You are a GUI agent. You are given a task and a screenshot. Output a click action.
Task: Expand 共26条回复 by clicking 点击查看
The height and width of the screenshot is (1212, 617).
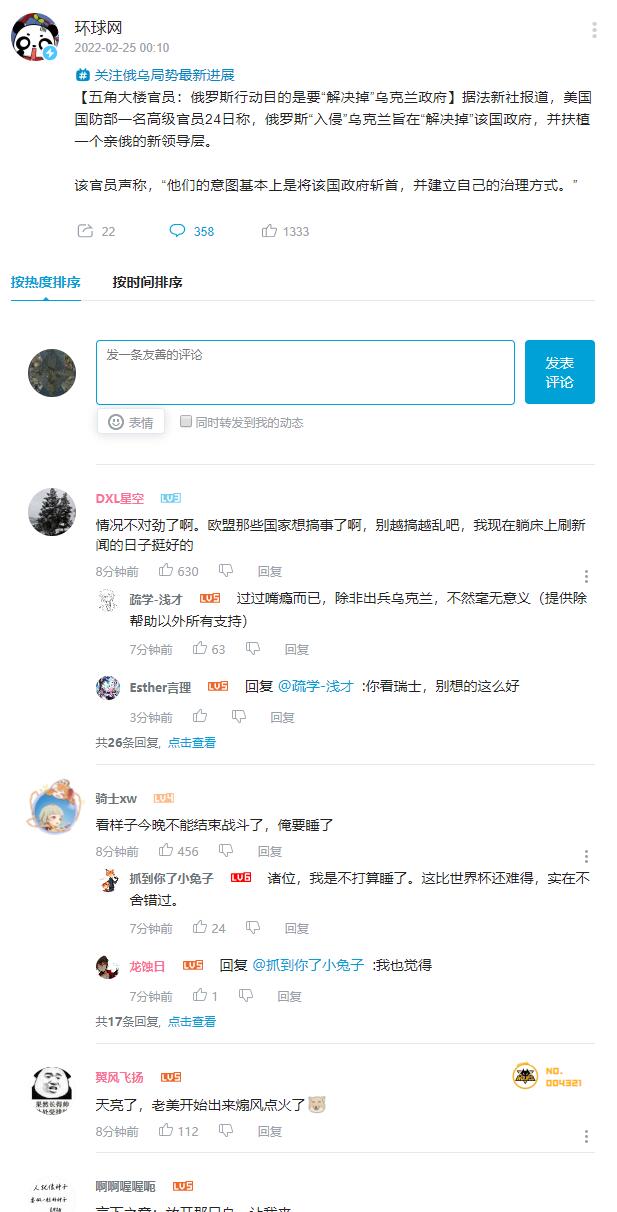(192, 742)
